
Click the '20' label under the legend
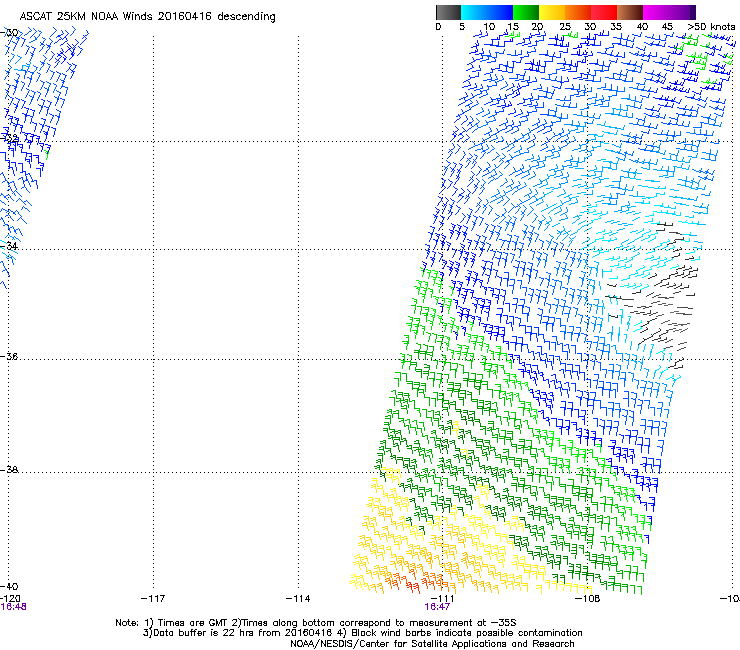(537, 27)
